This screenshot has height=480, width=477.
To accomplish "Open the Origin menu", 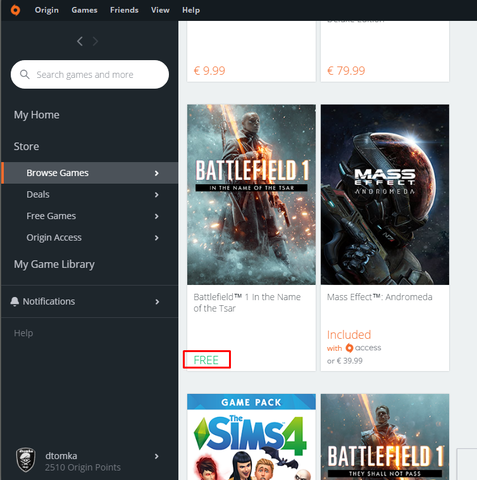I will (x=47, y=10).
